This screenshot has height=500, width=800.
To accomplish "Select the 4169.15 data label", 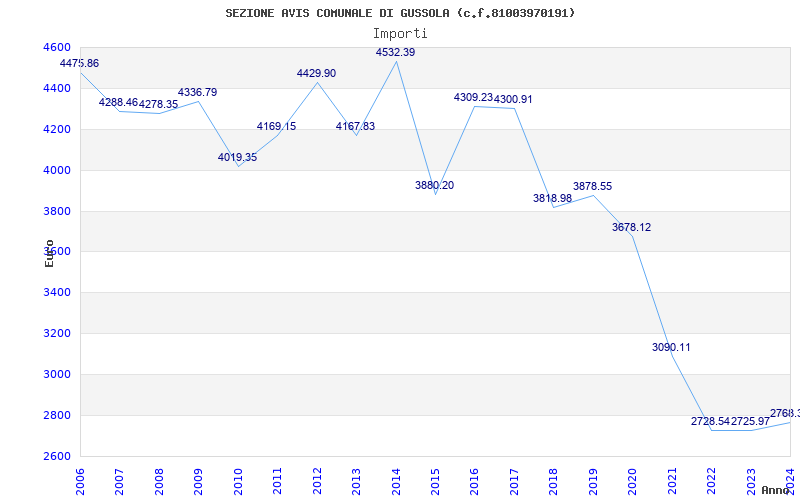I will point(277,127).
